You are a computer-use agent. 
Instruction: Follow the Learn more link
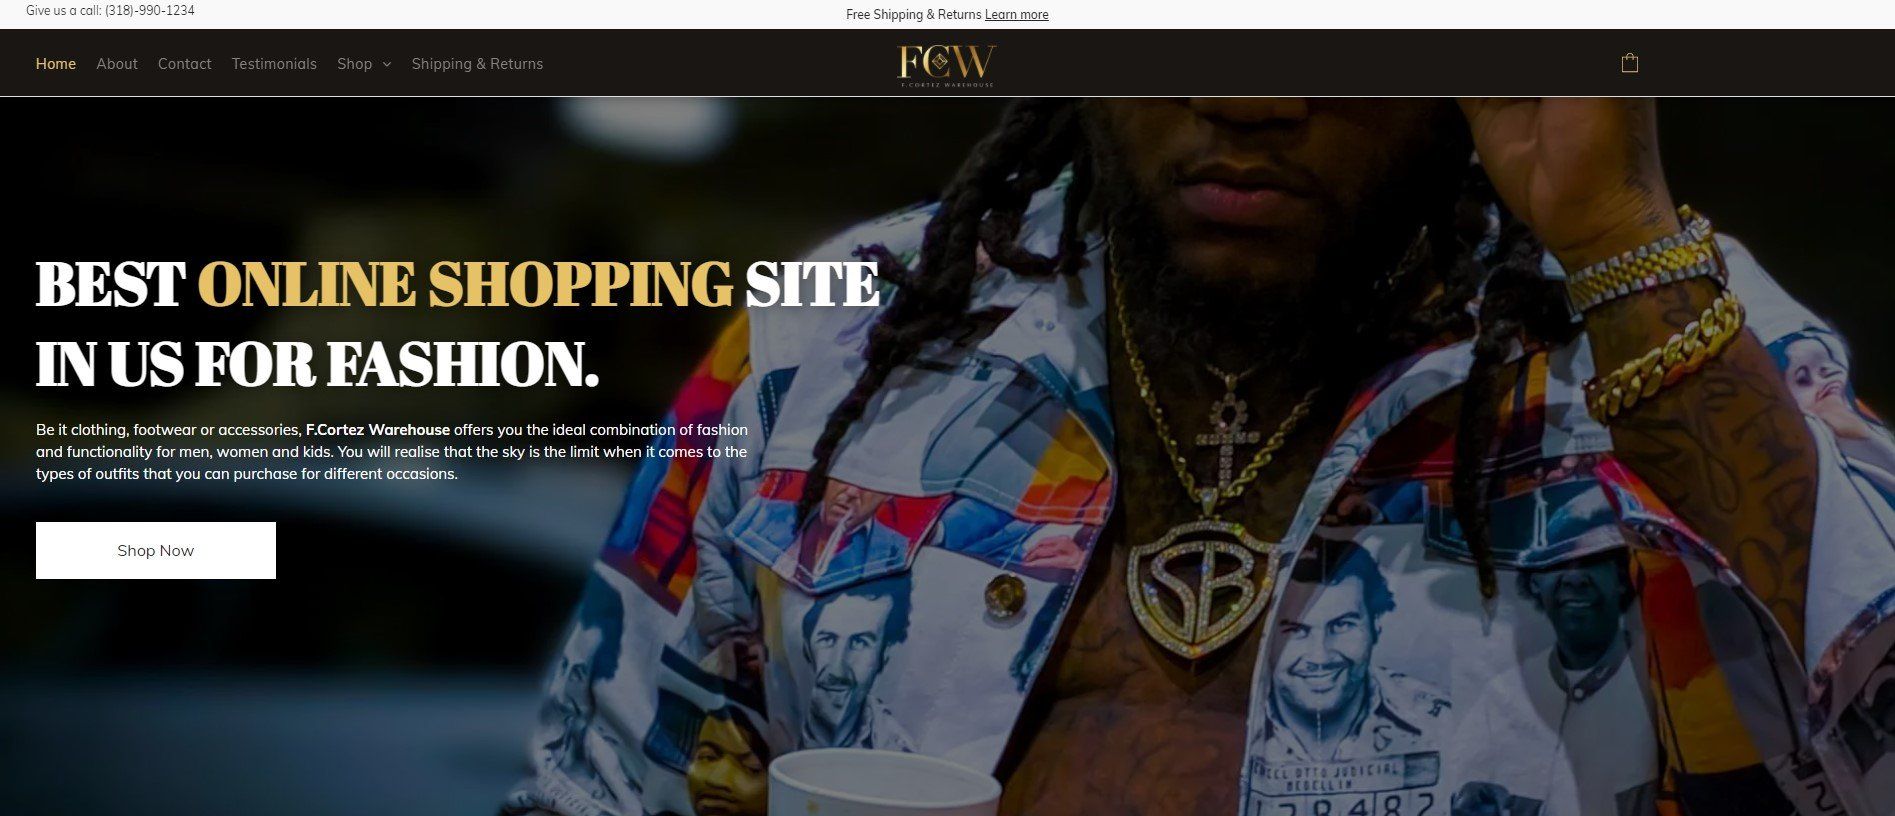pos(1016,15)
